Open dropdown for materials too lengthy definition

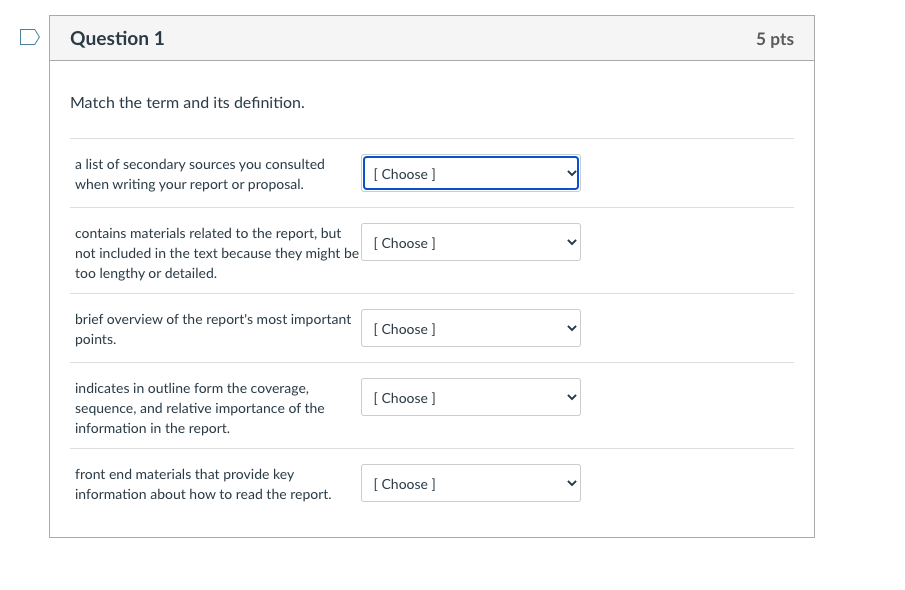click(471, 242)
